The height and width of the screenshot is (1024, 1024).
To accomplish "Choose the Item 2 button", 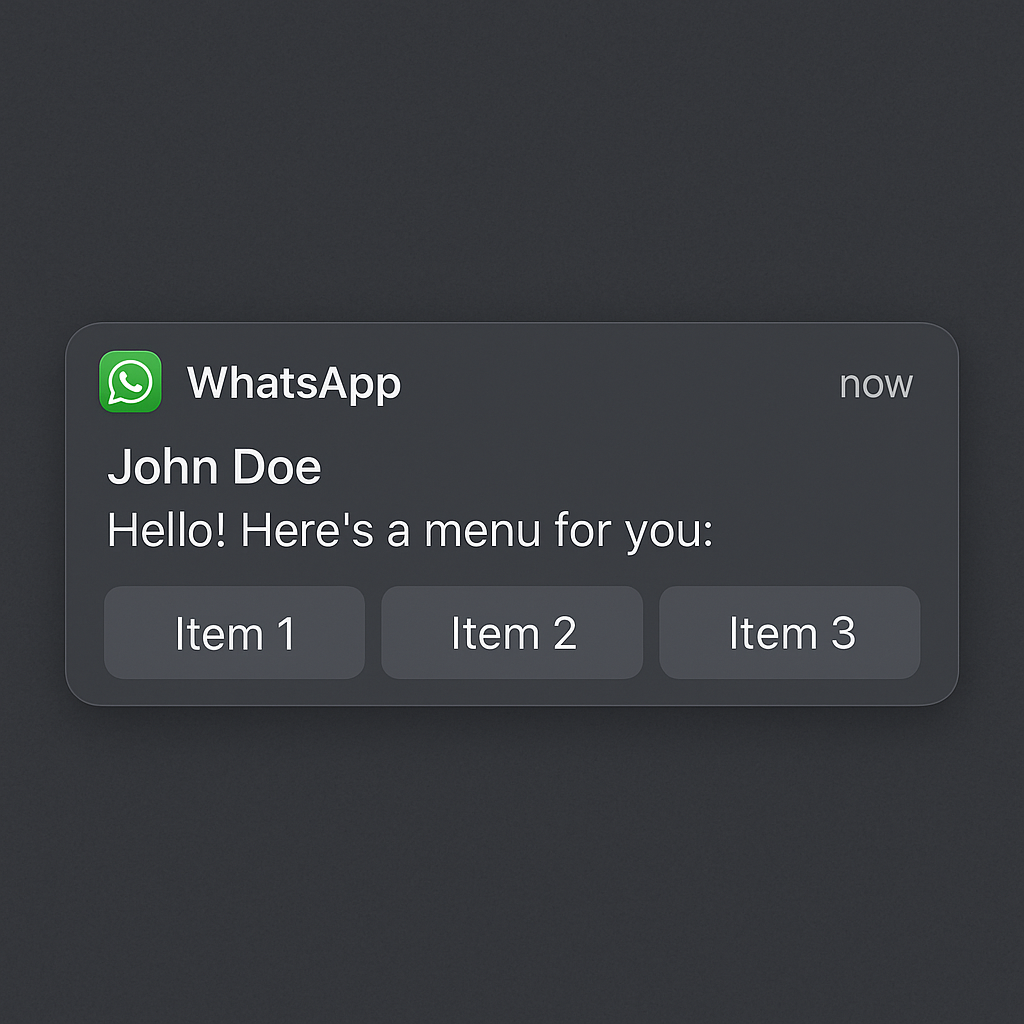I will [x=512, y=632].
